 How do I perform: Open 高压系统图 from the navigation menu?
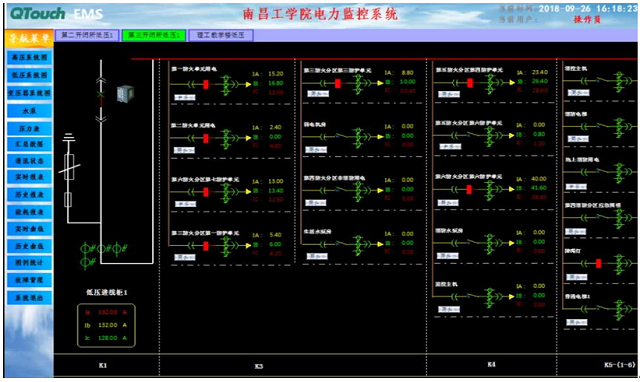pyautogui.click(x=29, y=57)
